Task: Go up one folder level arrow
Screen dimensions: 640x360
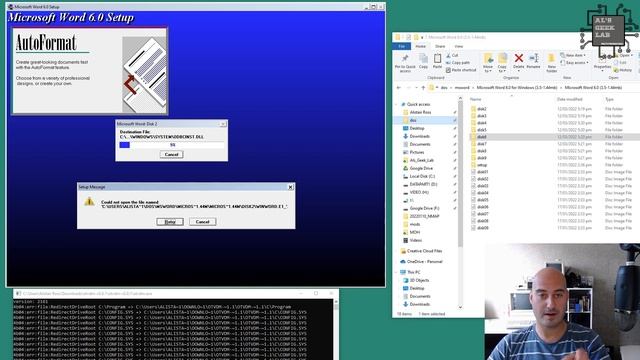Action: pos(423,87)
